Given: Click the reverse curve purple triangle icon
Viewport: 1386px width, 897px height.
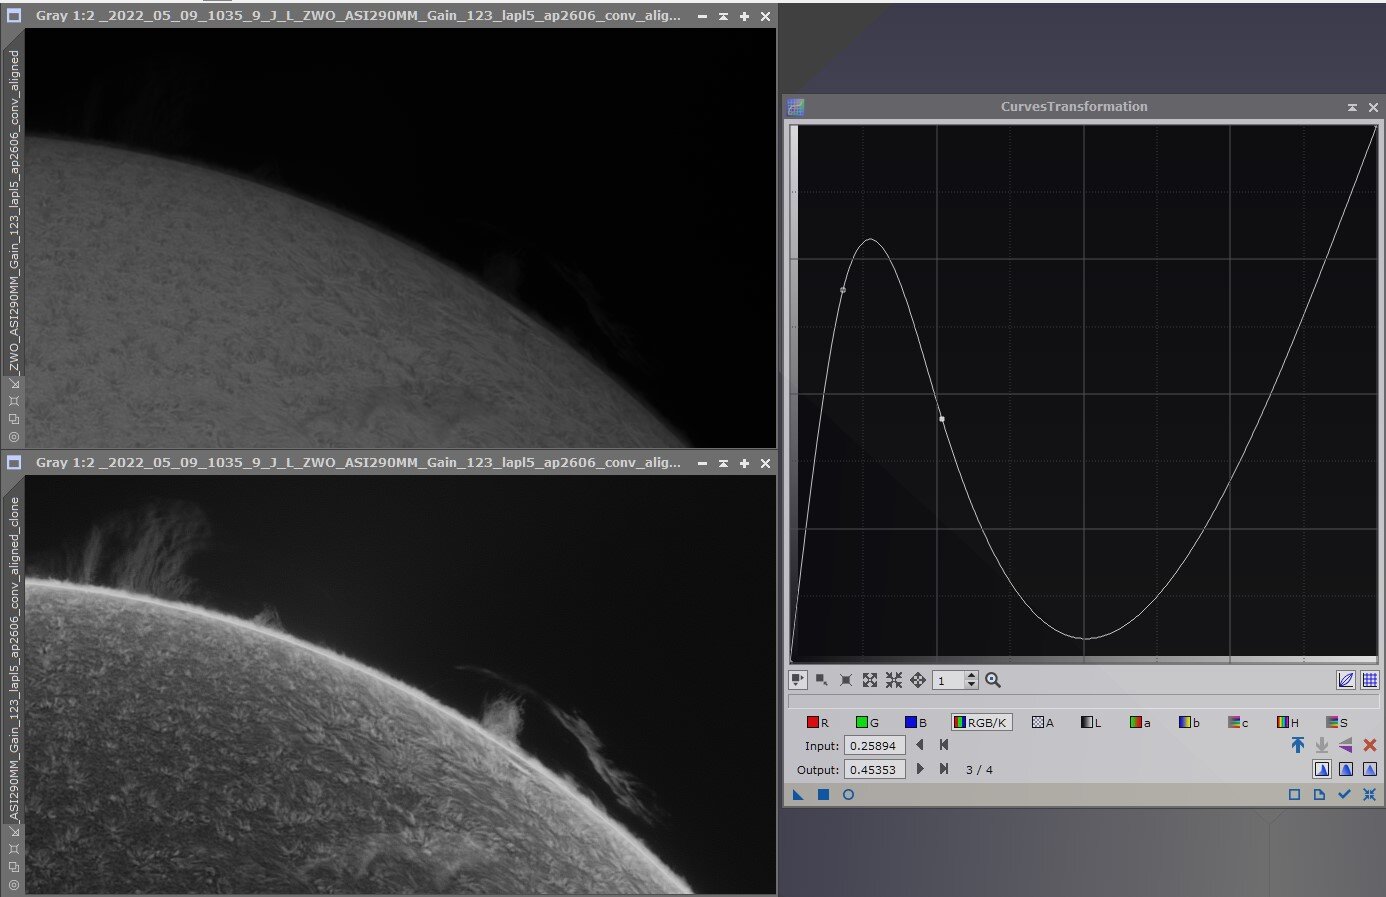Looking at the screenshot, I should click(x=1346, y=745).
